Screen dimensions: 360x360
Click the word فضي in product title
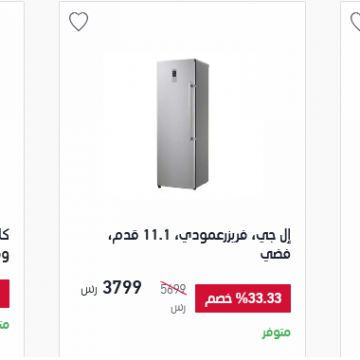[275, 254]
